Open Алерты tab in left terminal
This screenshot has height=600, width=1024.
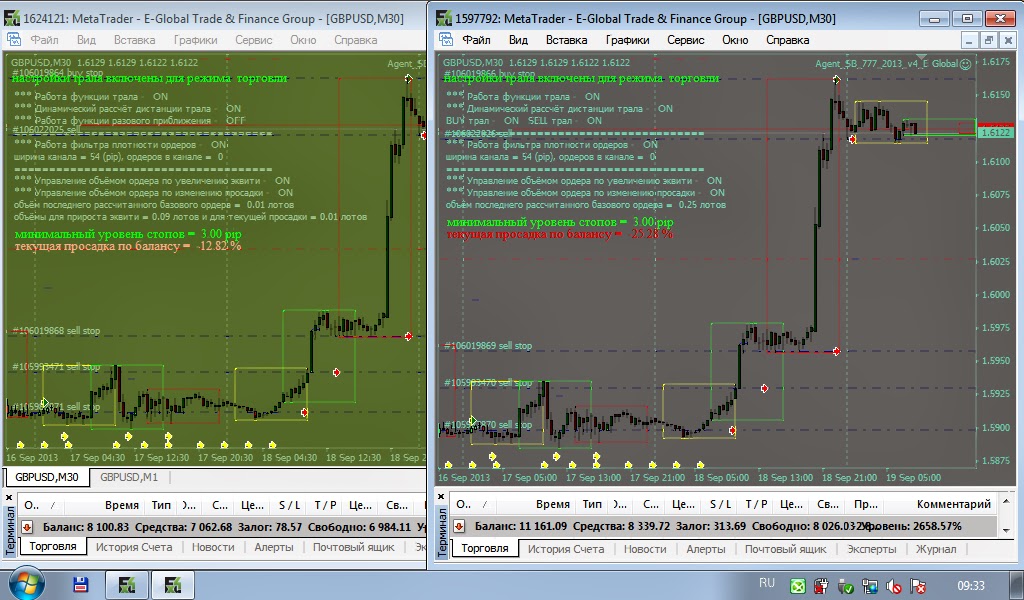[274, 547]
